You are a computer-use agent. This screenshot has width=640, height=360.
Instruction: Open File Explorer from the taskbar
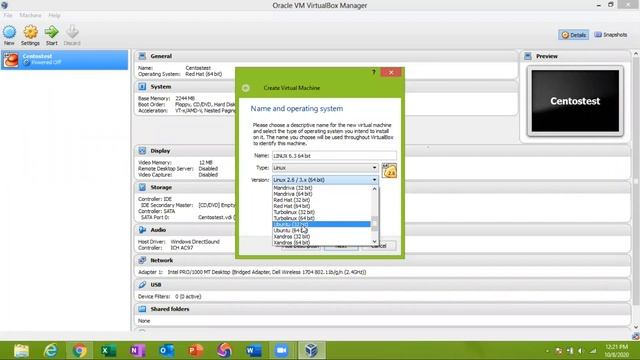tap(21, 351)
